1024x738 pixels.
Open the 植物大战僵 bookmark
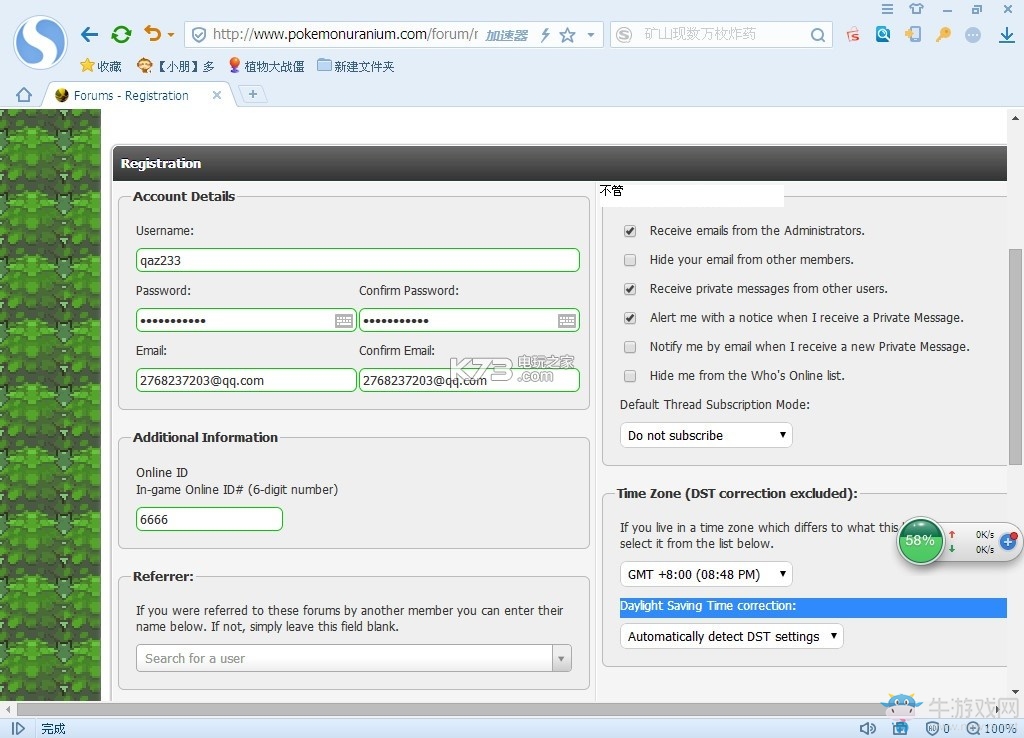click(266, 66)
